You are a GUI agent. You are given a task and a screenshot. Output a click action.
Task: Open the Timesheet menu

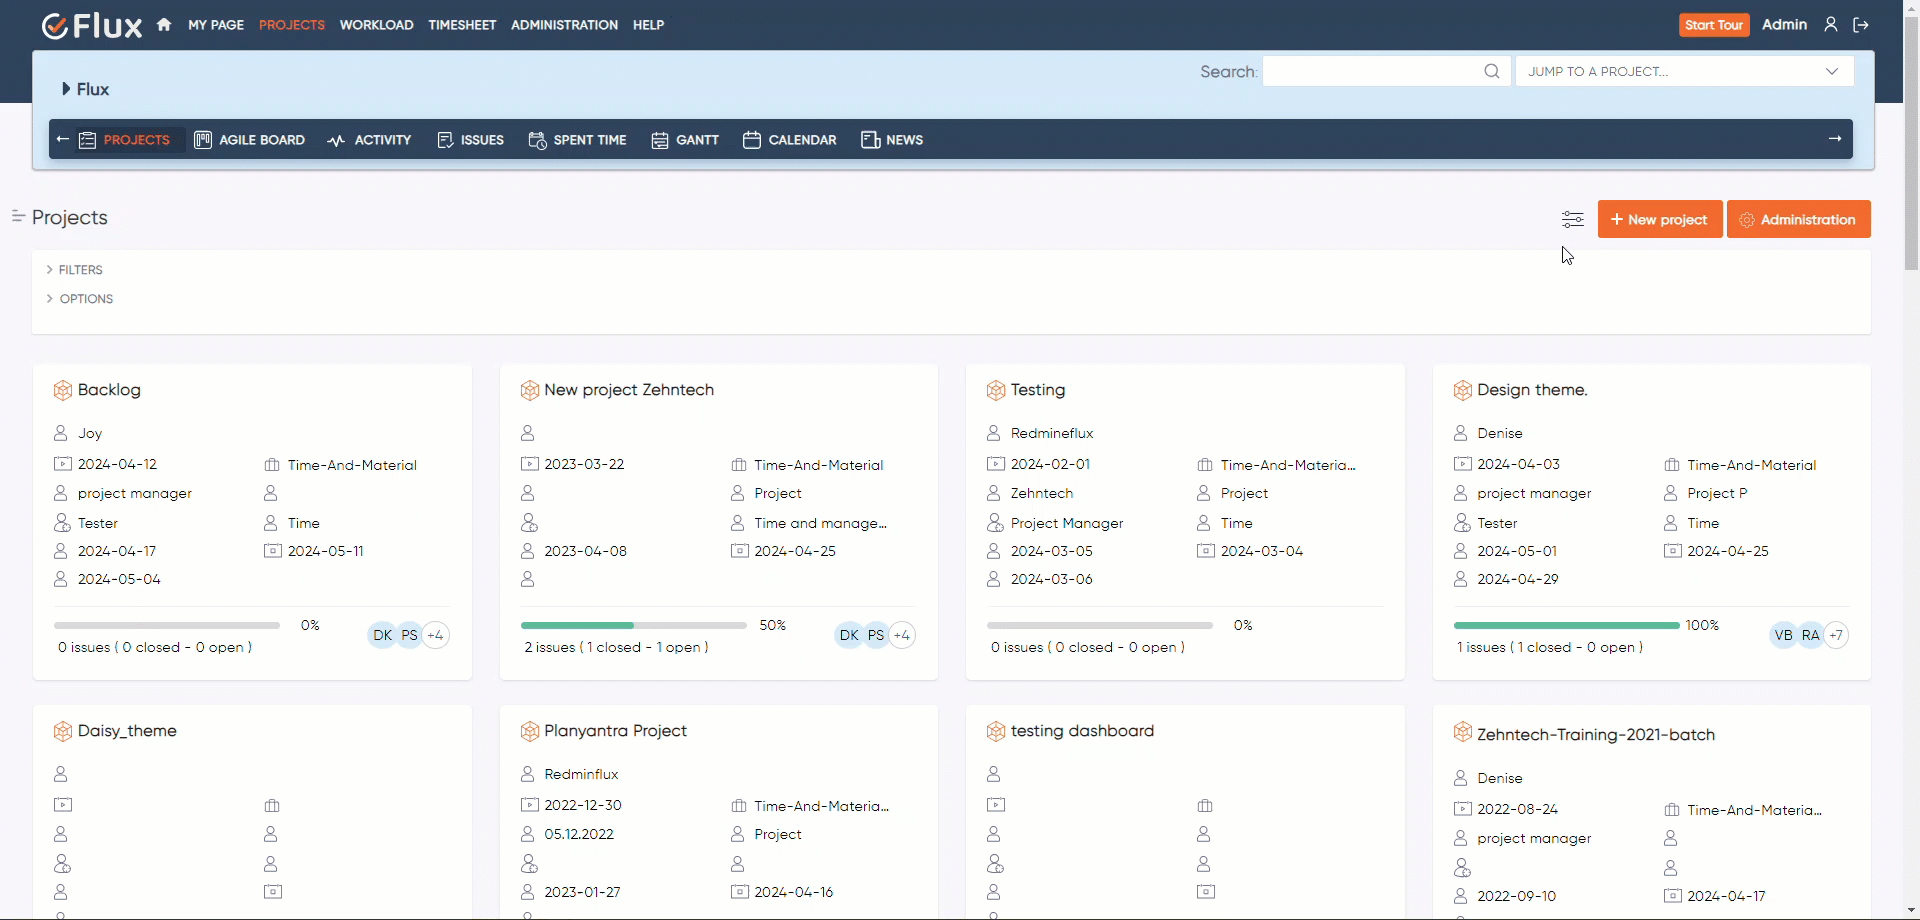point(462,25)
